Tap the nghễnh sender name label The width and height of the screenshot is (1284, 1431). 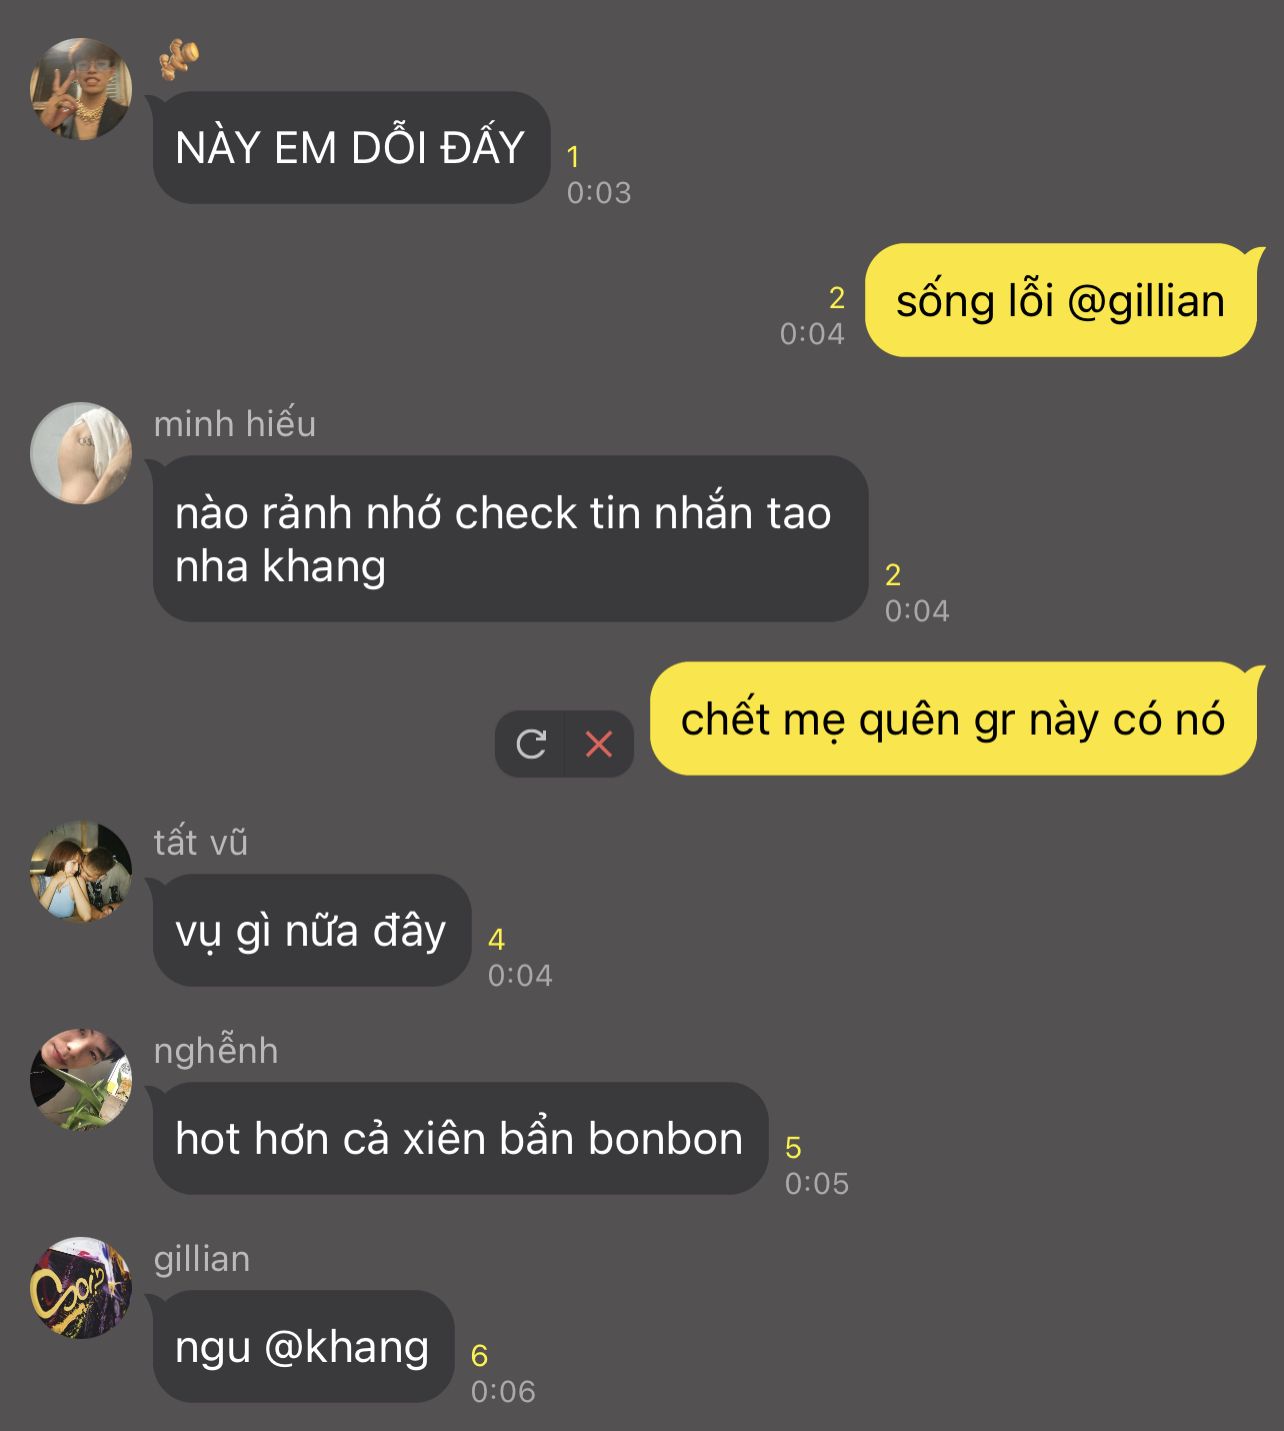[x=216, y=1051]
